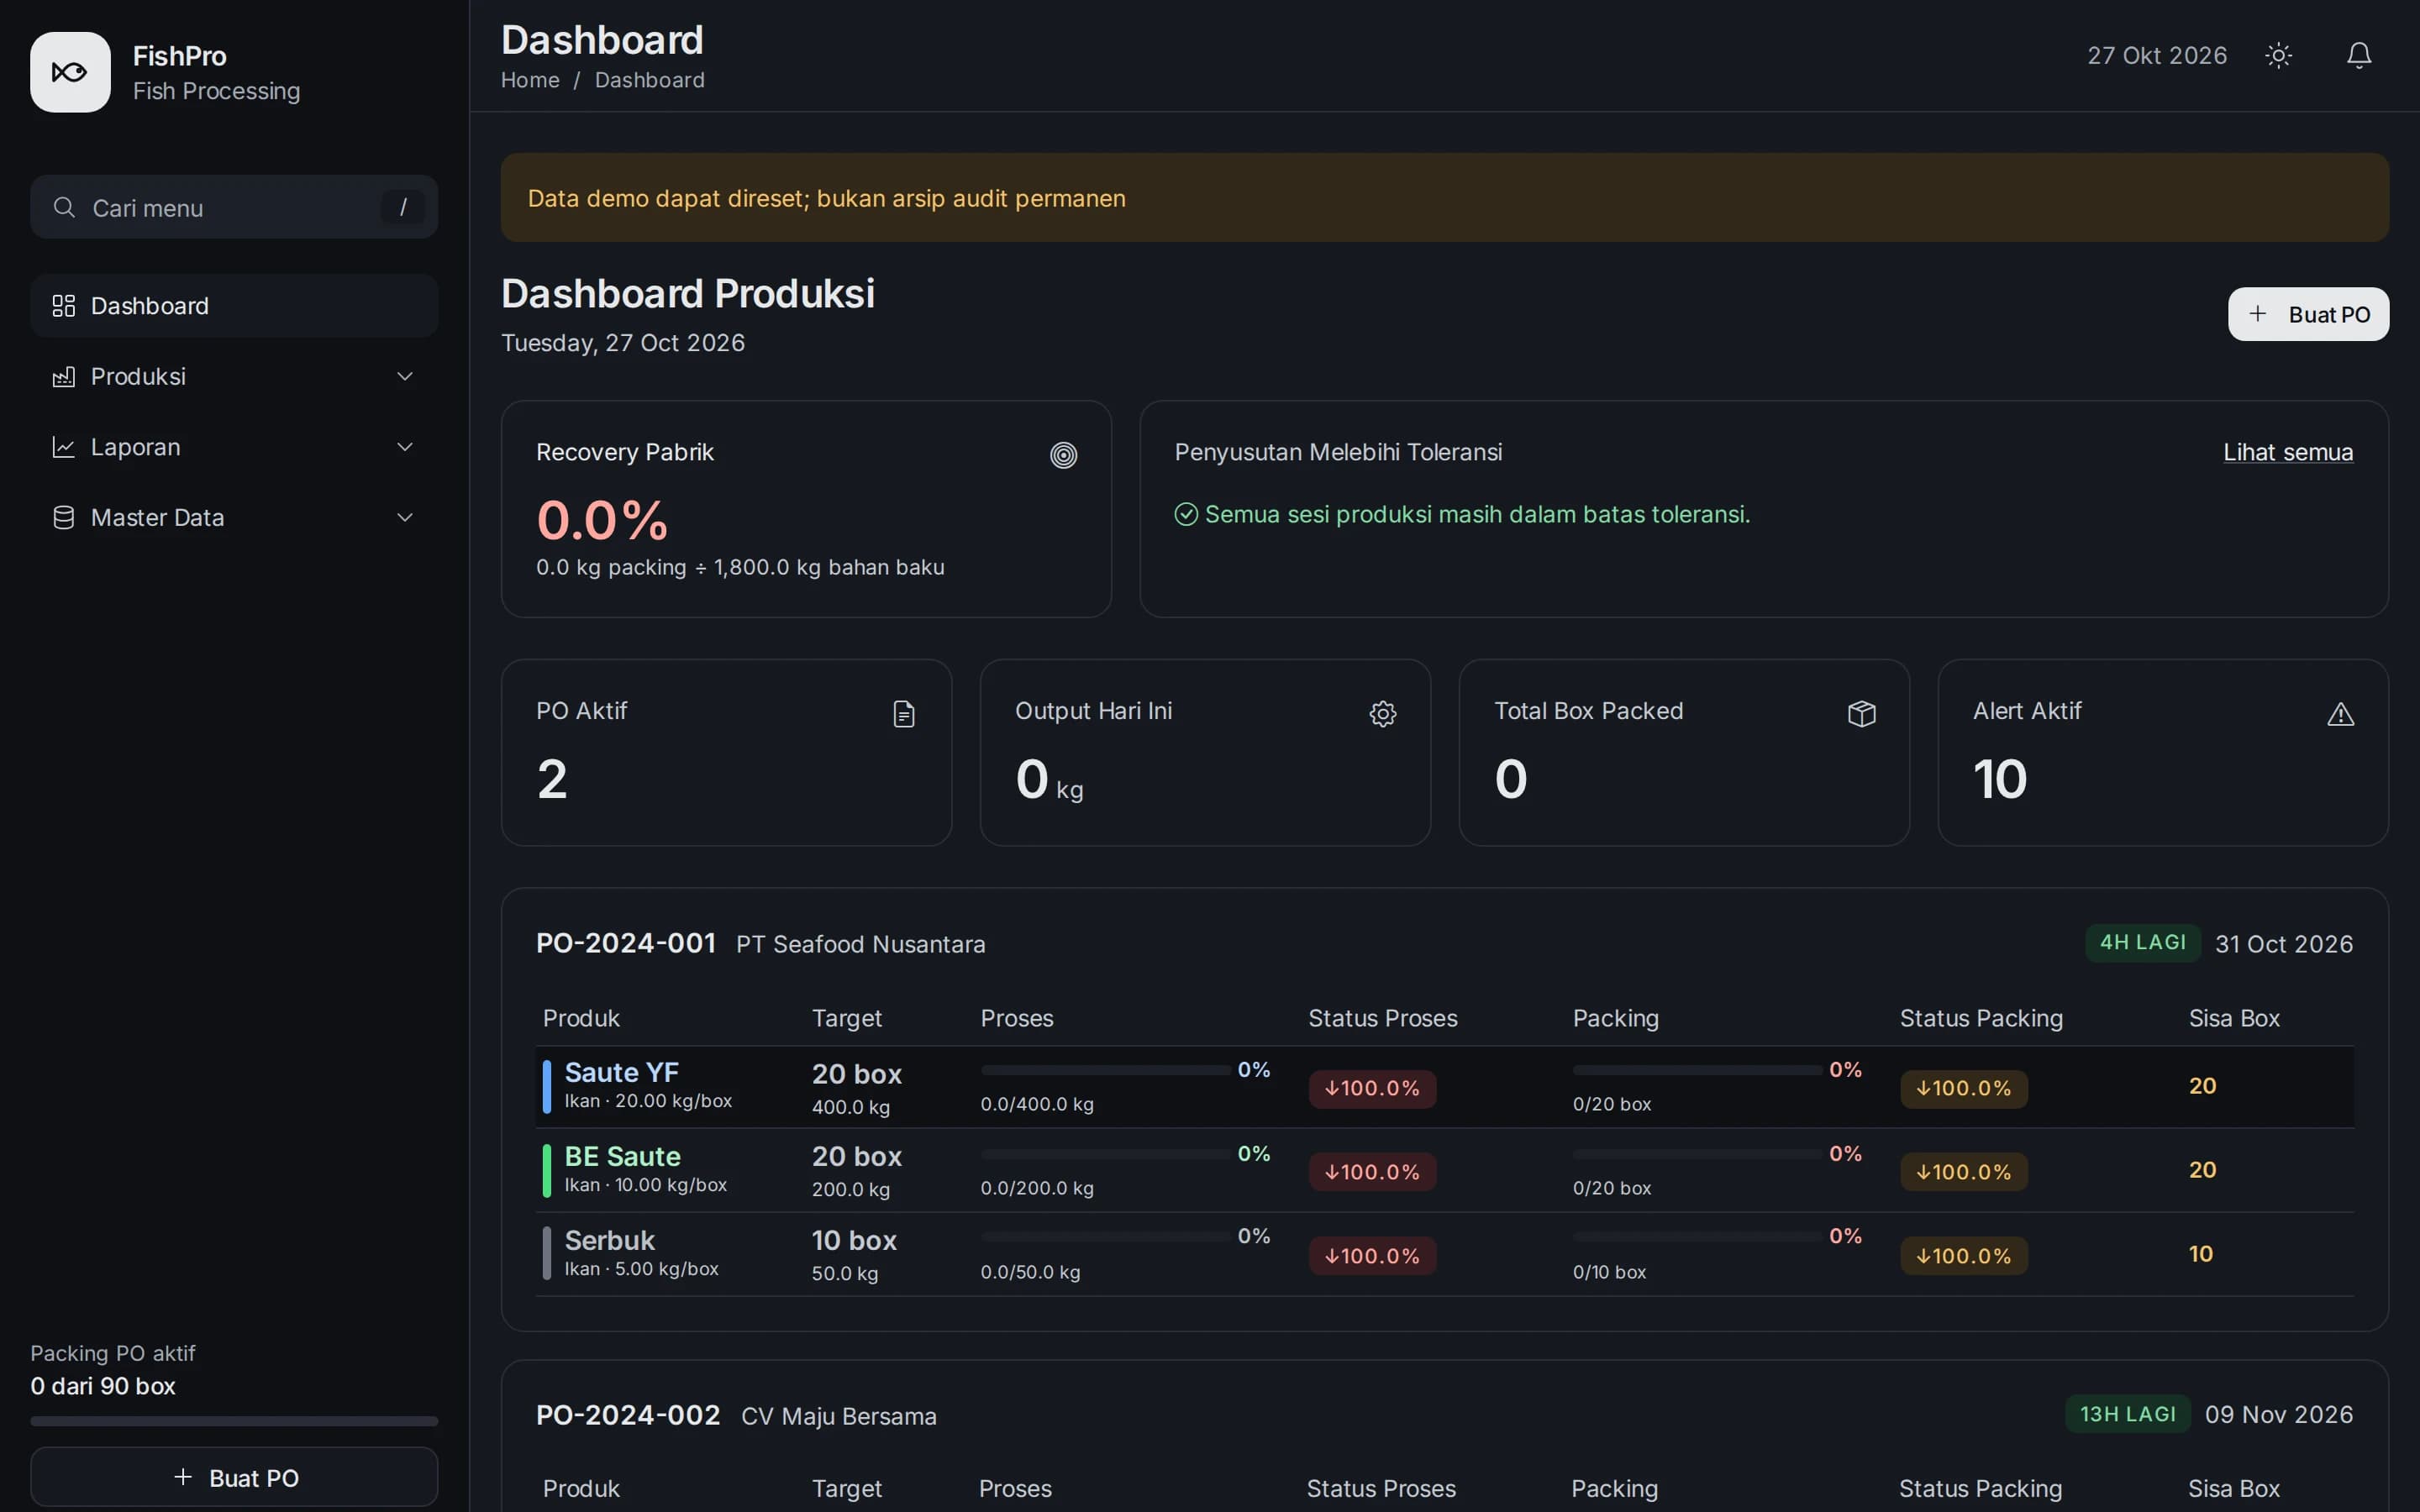Image resolution: width=2420 pixels, height=1512 pixels.
Task: Click the BE Saute Packing progress bar
Action: (x=1697, y=1154)
